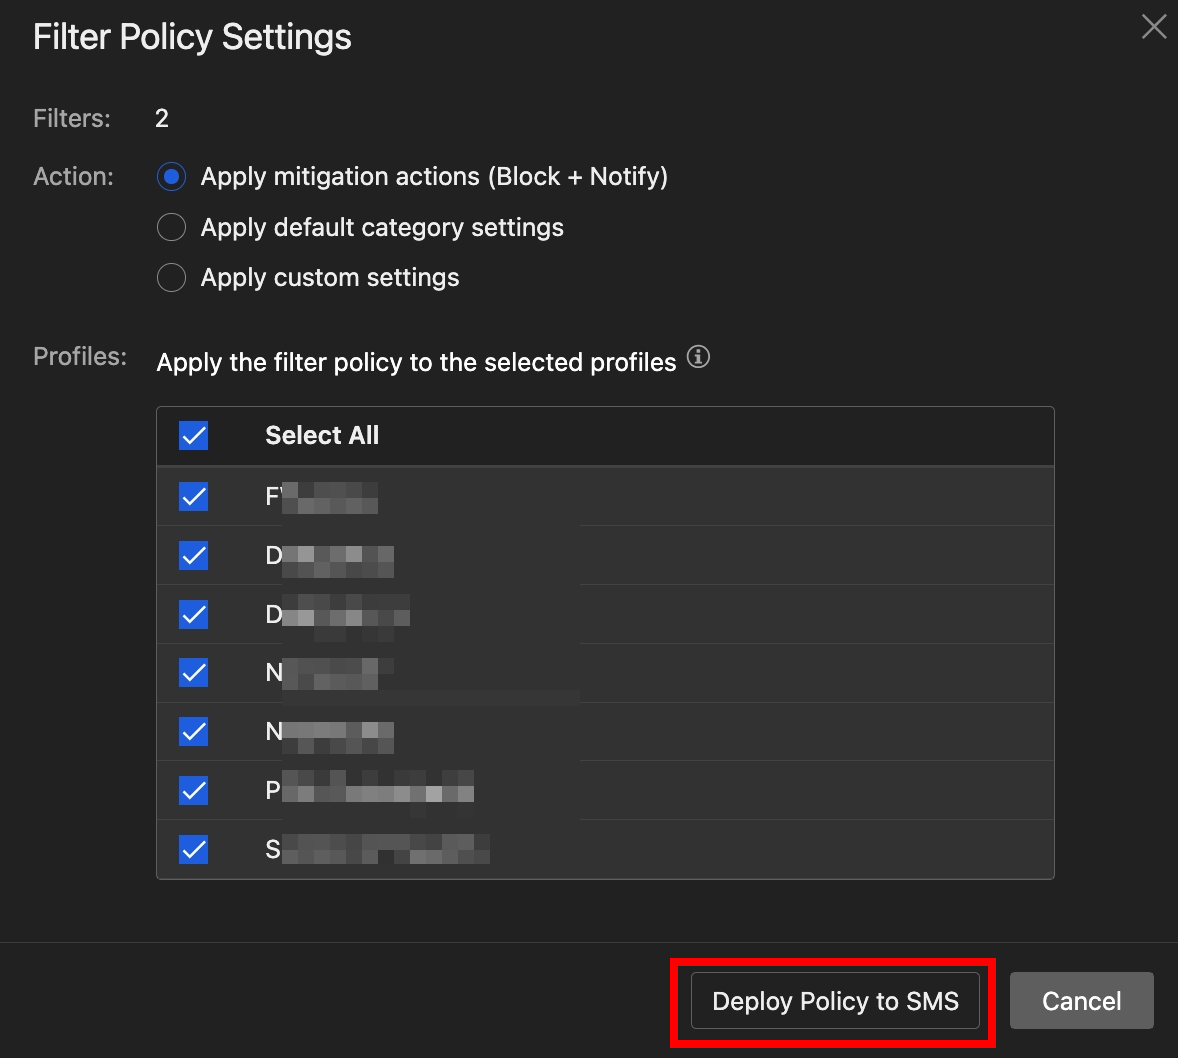Choose Apply default category settings option
This screenshot has width=1178, height=1058.
coord(172,227)
